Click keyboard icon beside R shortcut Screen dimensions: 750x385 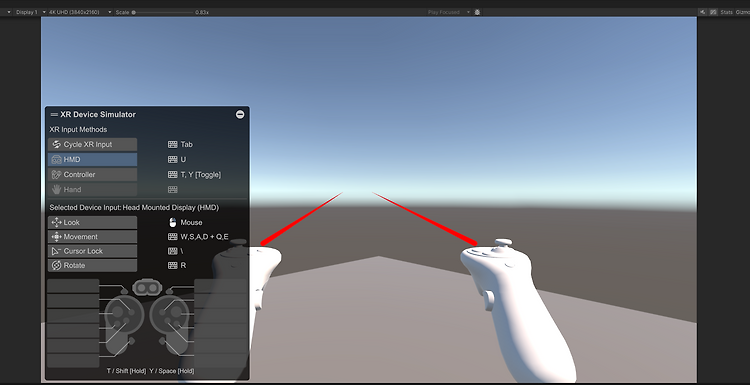click(x=173, y=265)
